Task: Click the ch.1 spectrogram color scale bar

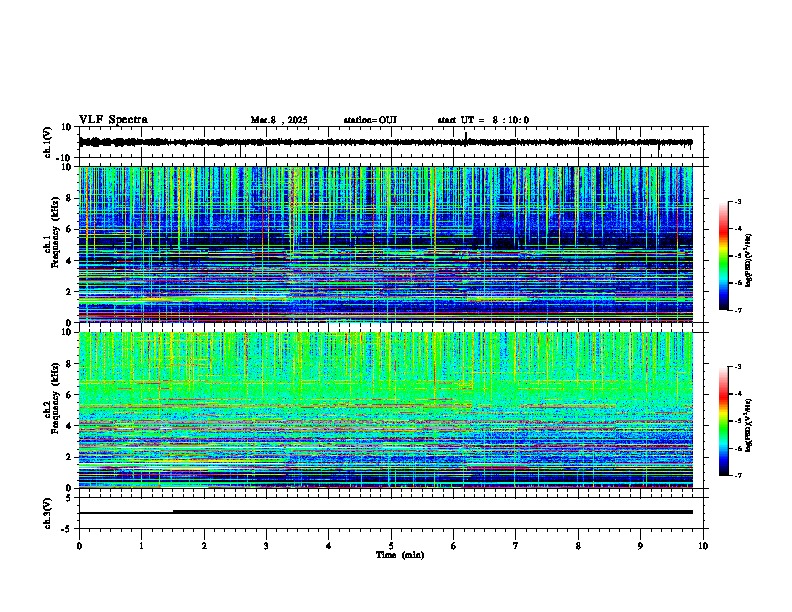Action: point(723,256)
